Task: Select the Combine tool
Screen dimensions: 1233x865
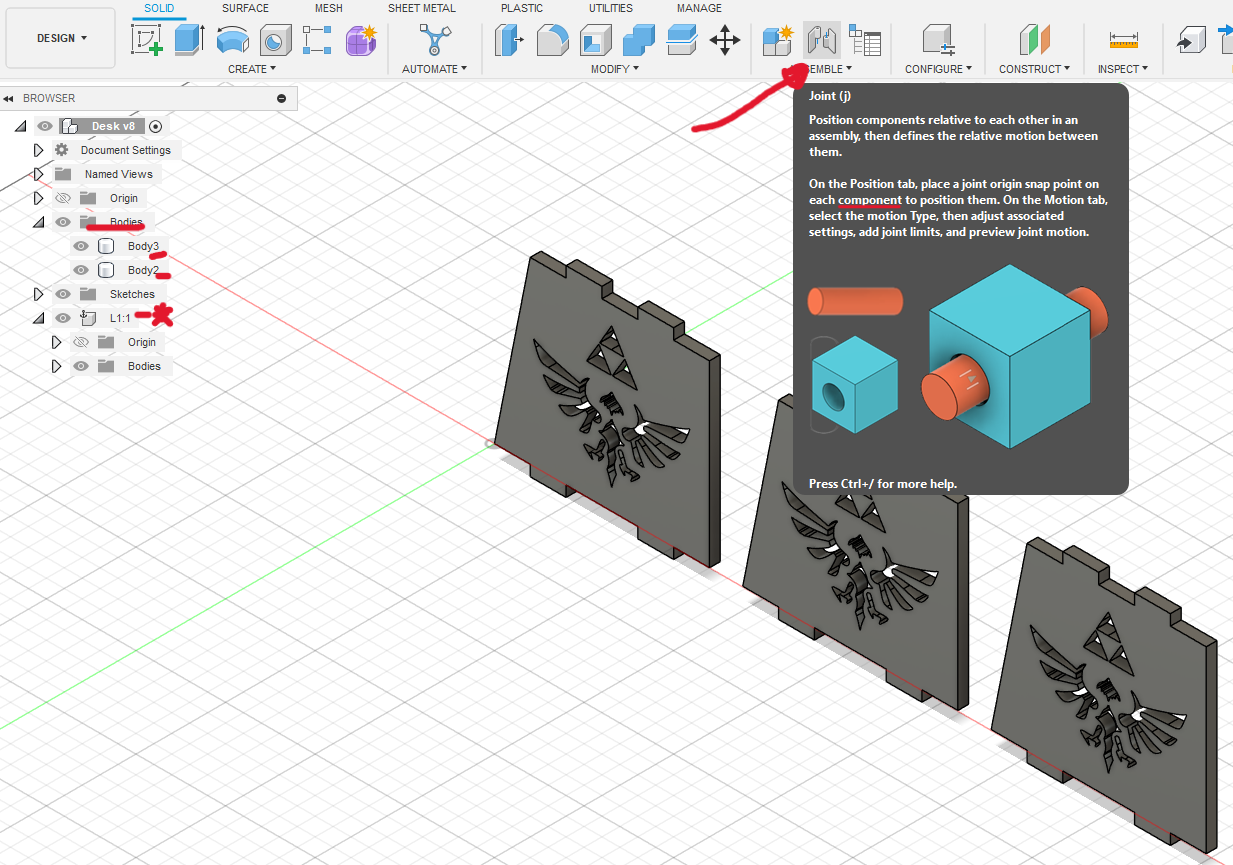Action: (638, 40)
